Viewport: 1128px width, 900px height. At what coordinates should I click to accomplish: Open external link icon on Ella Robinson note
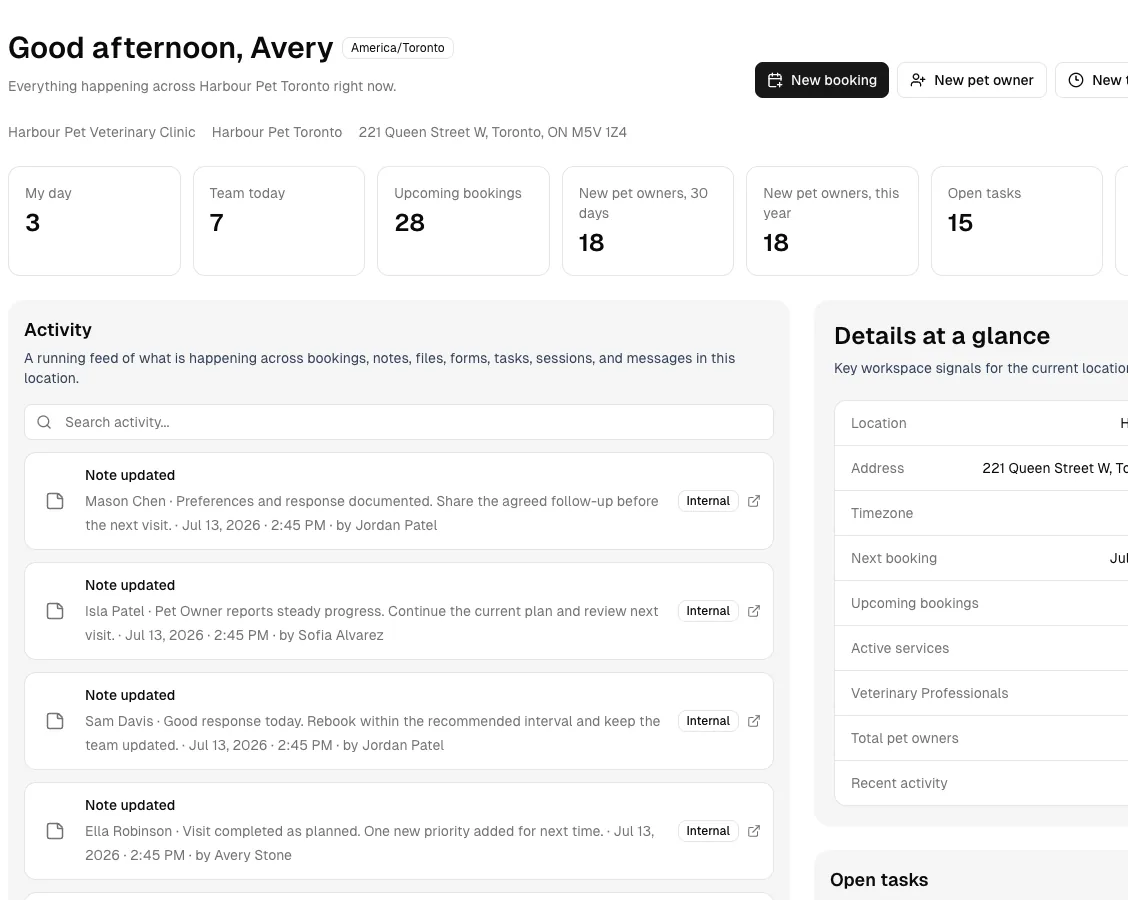pyautogui.click(x=753, y=831)
